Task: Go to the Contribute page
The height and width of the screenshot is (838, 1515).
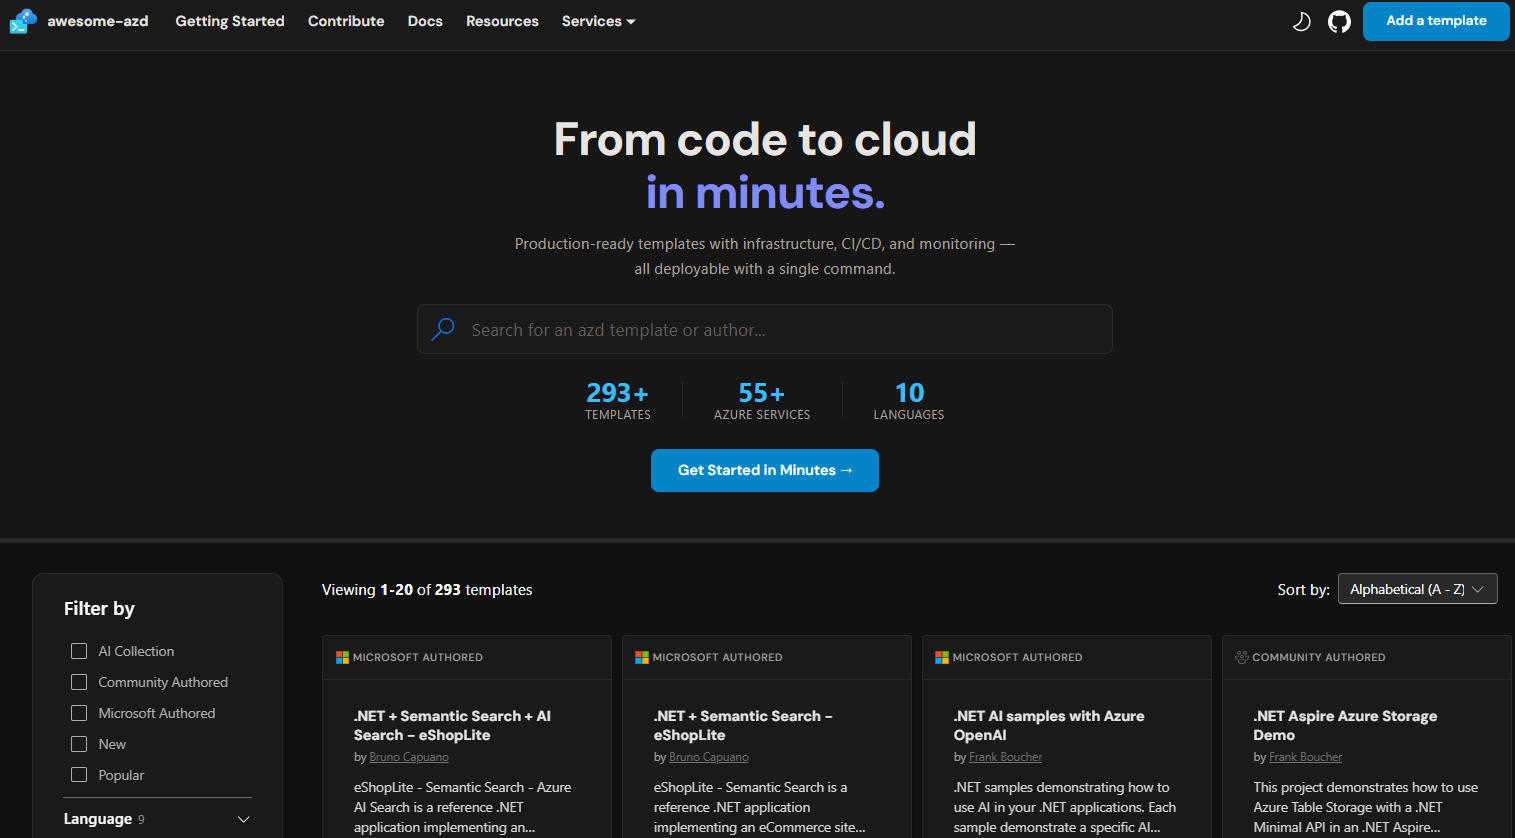Action: (346, 21)
